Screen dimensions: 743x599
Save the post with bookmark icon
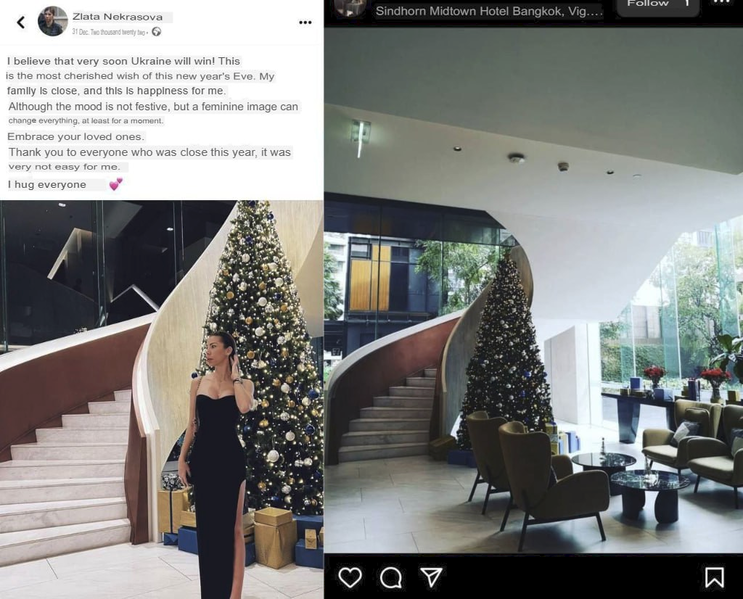coord(714,578)
